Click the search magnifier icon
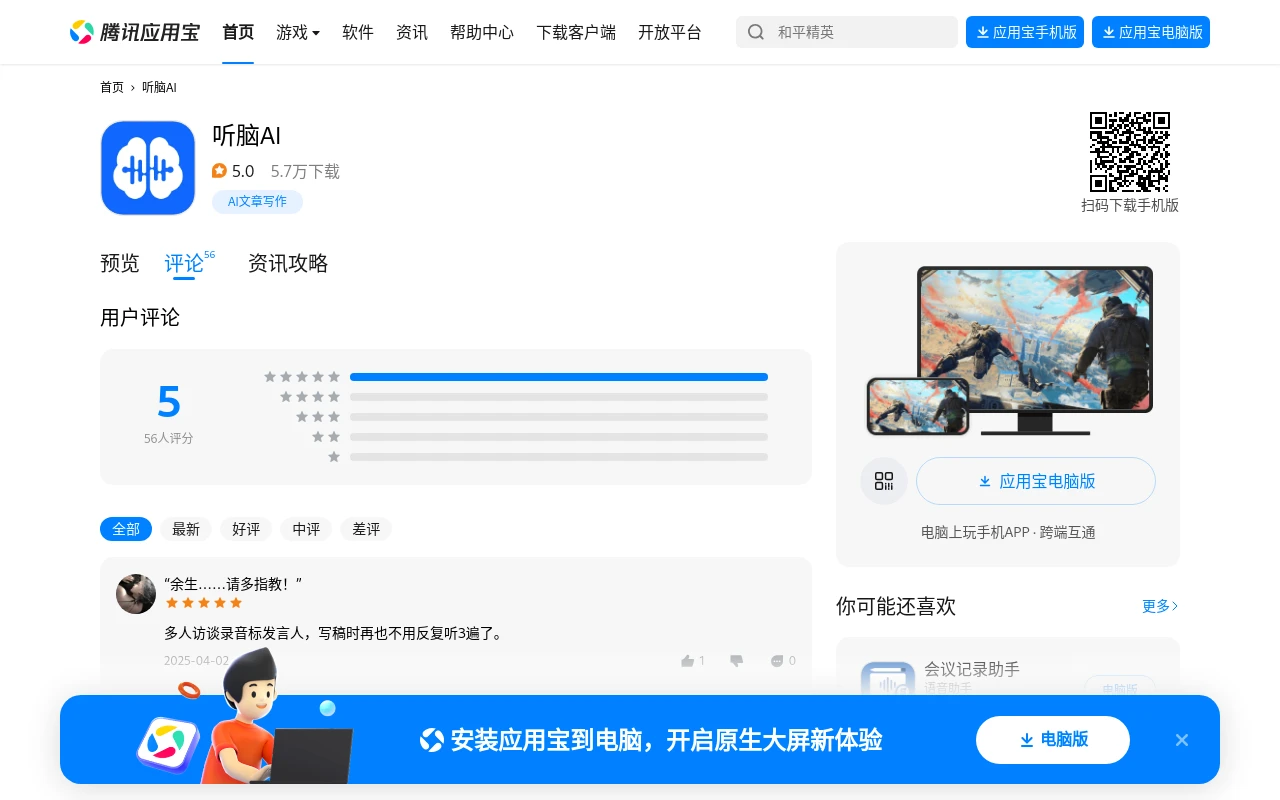The height and width of the screenshot is (800, 1280). tap(756, 32)
